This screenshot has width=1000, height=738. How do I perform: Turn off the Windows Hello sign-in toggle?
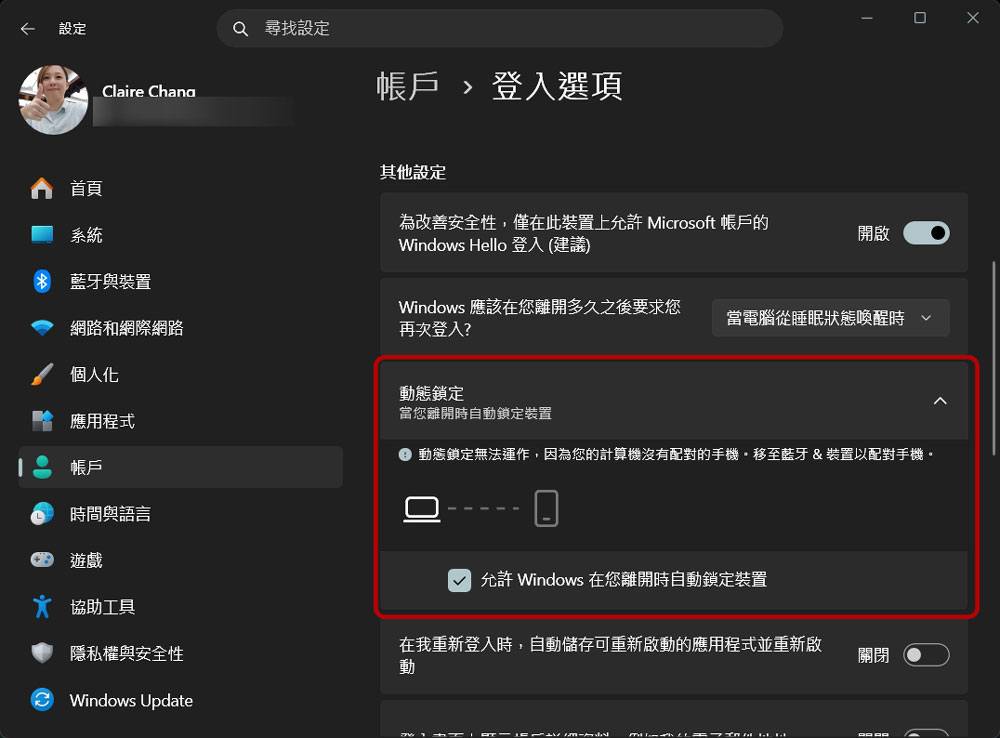tap(926, 233)
